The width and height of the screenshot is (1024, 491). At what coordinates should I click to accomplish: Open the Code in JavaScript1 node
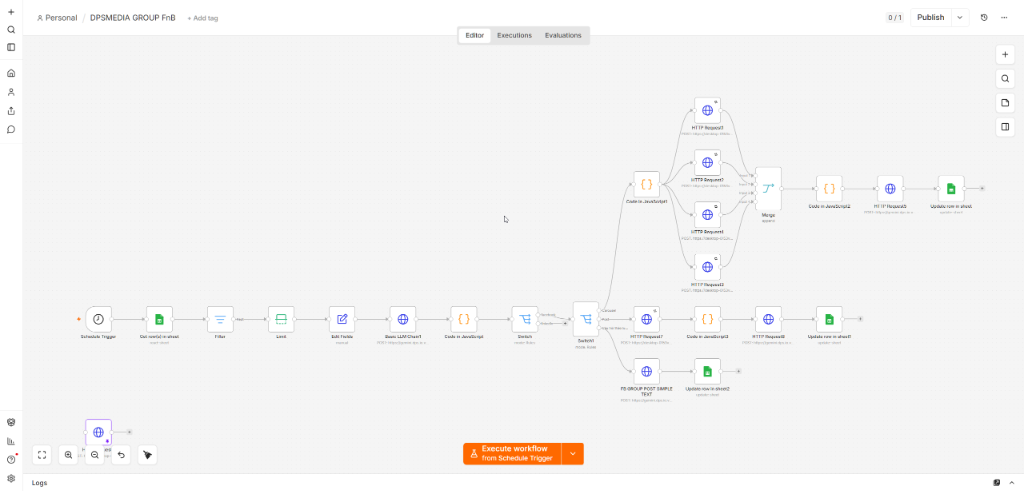click(647, 185)
